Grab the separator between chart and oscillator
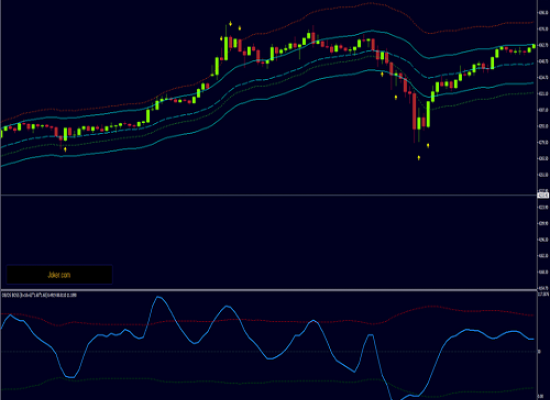Screen dimensions: 550x400 tap(269, 290)
